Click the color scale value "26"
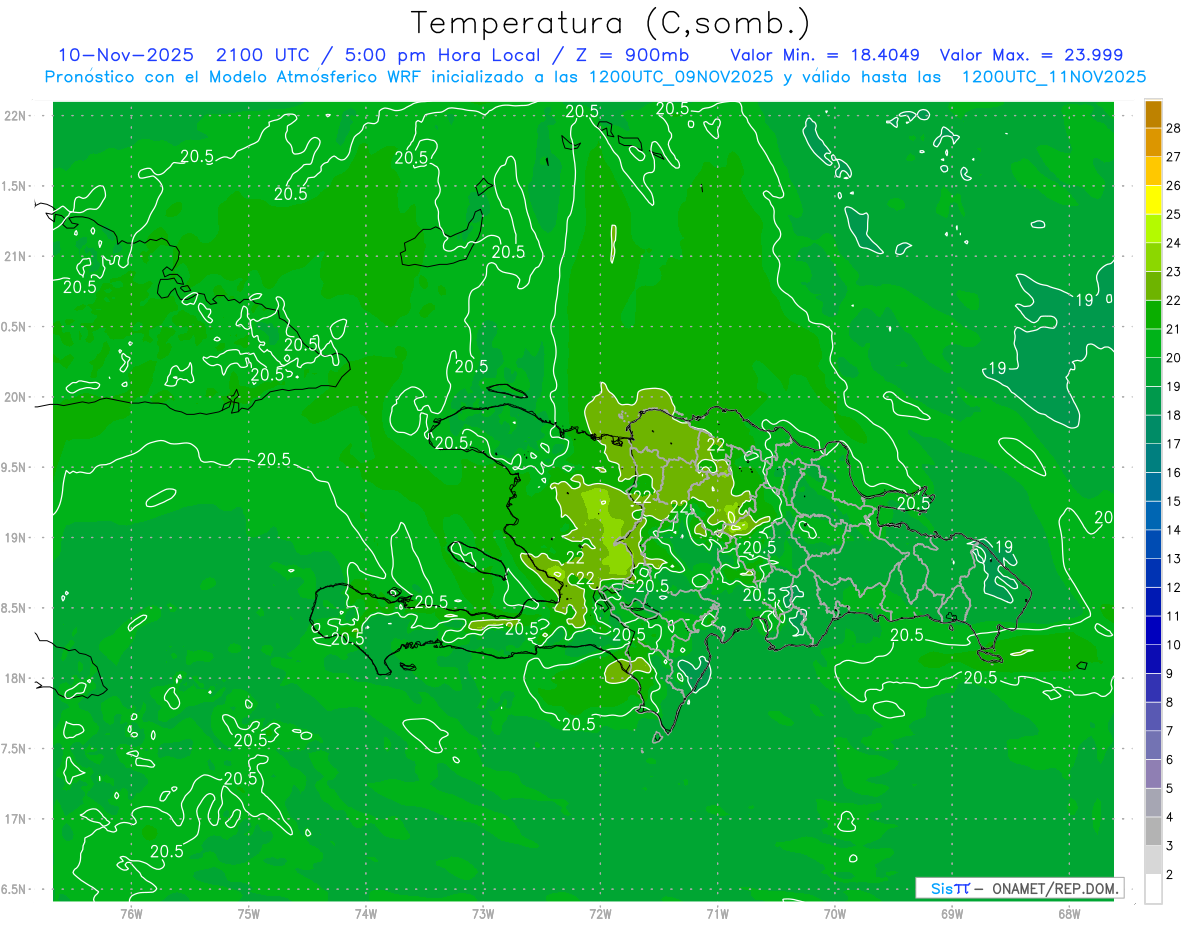The image size is (1200, 927). tap(1173, 185)
